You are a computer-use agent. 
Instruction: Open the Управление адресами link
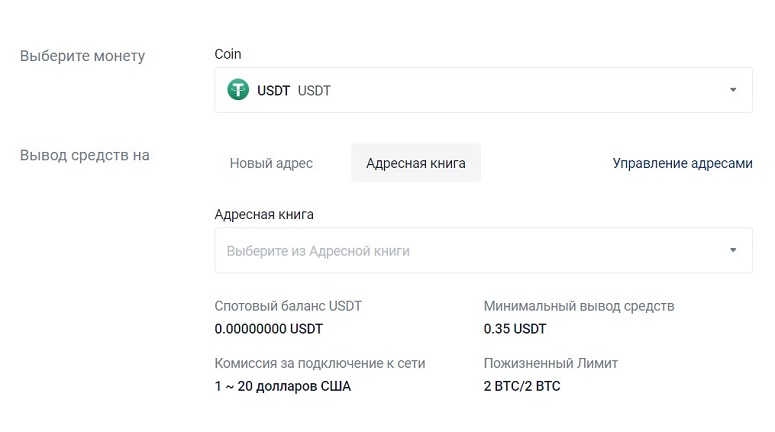[682, 163]
